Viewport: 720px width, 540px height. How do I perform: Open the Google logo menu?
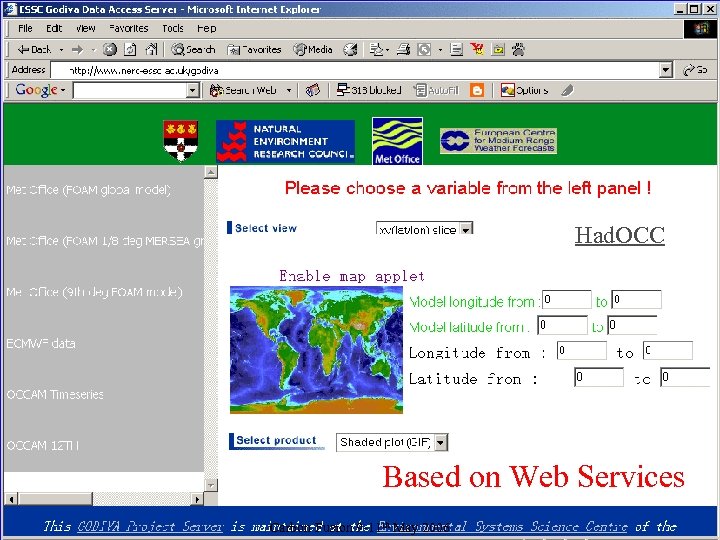40,90
